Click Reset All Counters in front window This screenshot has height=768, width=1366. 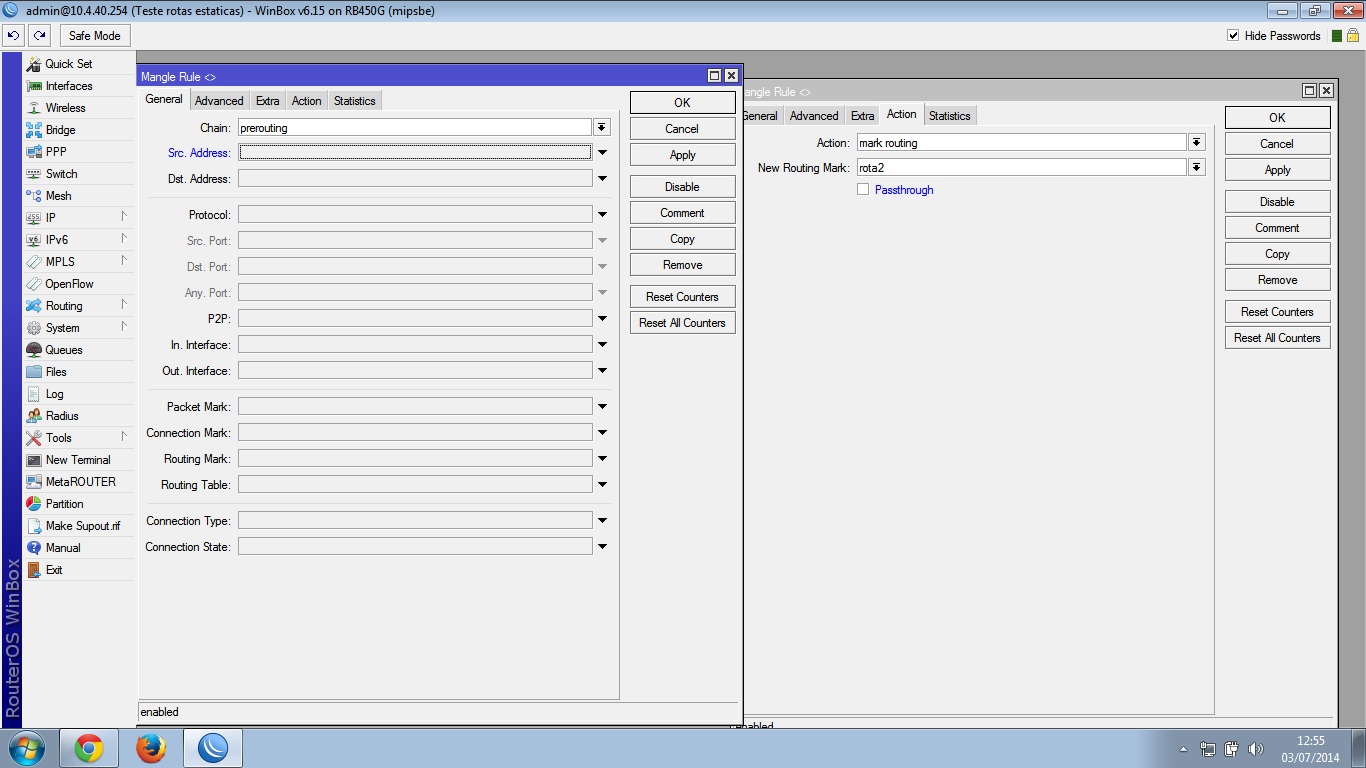(682, 323)
